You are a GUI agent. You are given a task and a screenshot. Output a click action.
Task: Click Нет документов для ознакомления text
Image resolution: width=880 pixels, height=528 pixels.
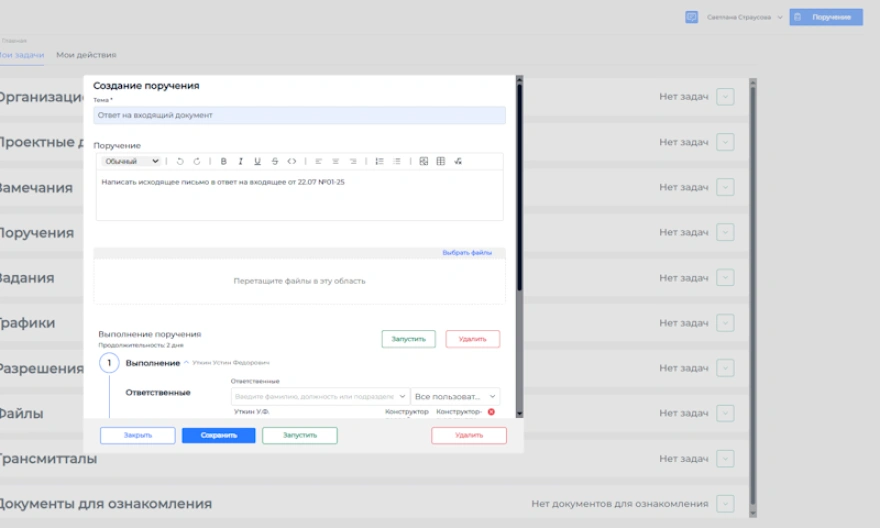620,504
